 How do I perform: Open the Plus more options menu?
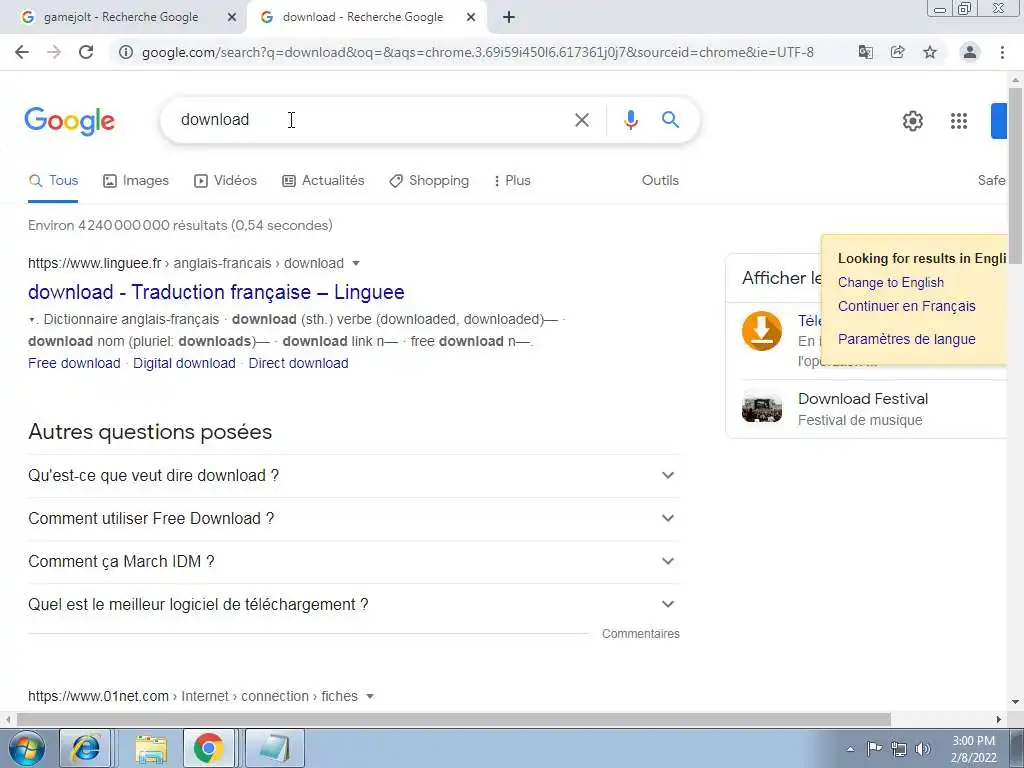coord(513,181)
